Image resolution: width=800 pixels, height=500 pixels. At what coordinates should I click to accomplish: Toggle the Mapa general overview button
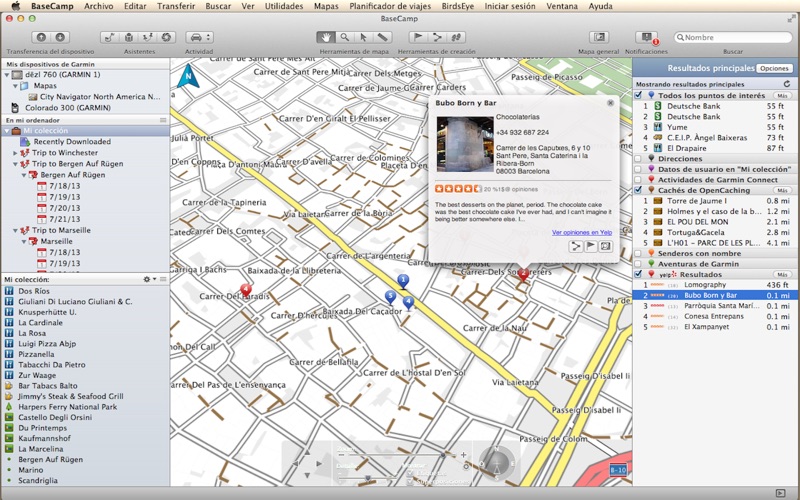point(599,37)
